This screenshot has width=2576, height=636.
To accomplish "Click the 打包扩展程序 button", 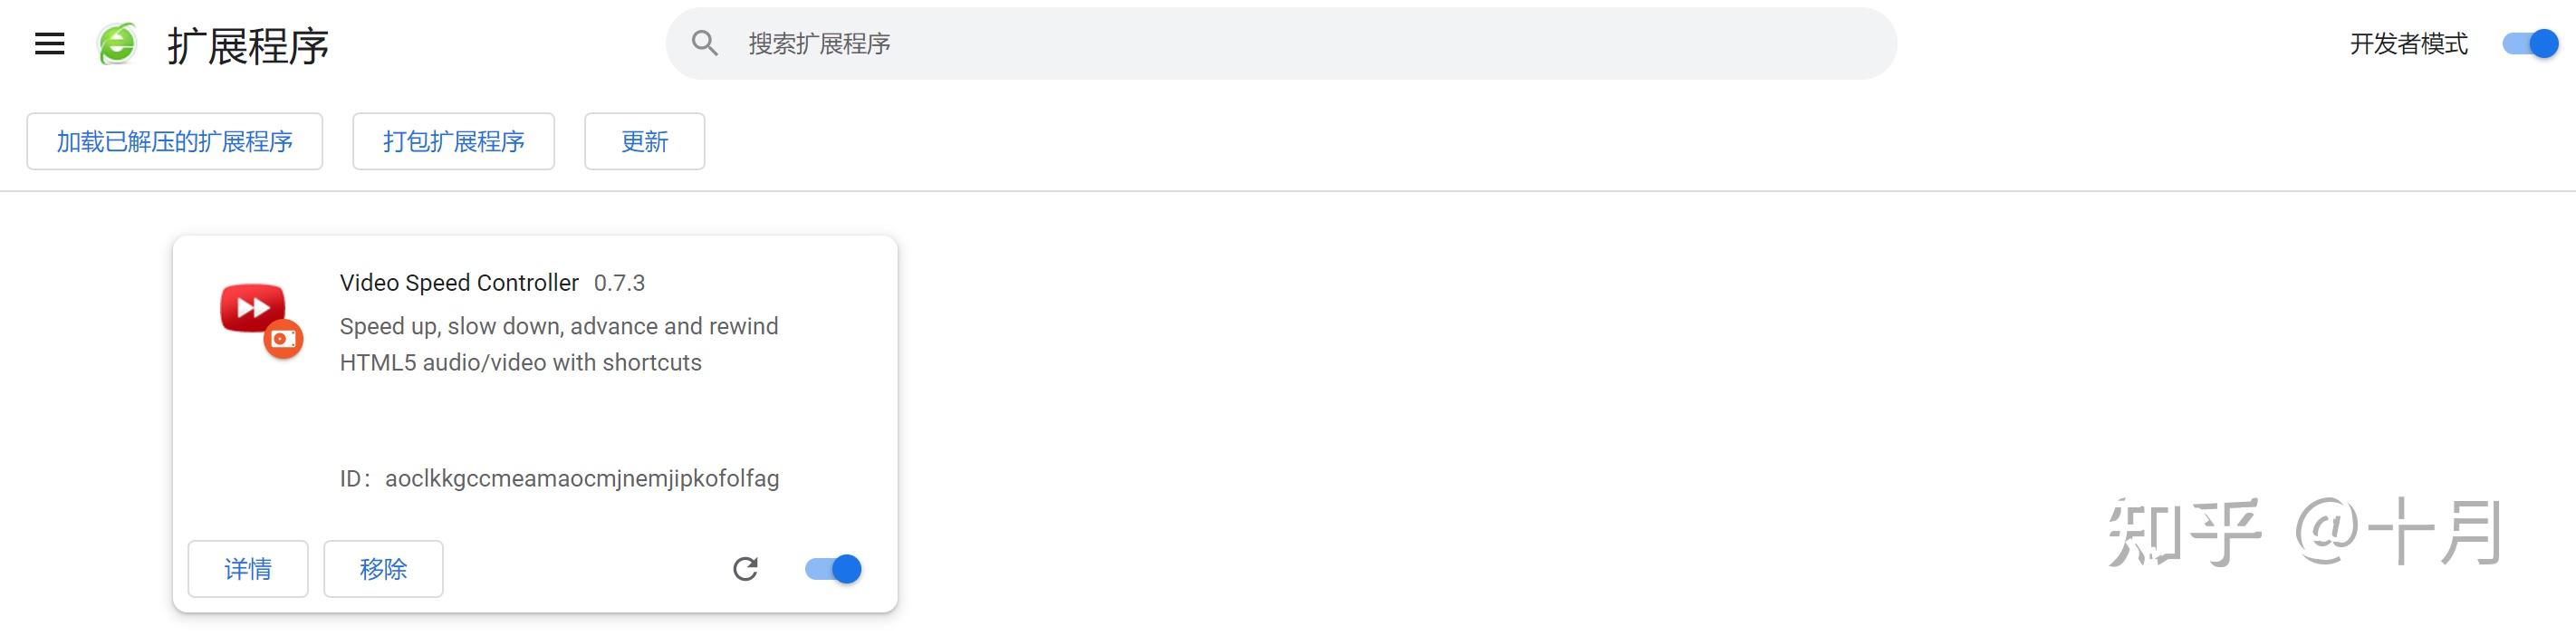I will click(x=453, y=142).
